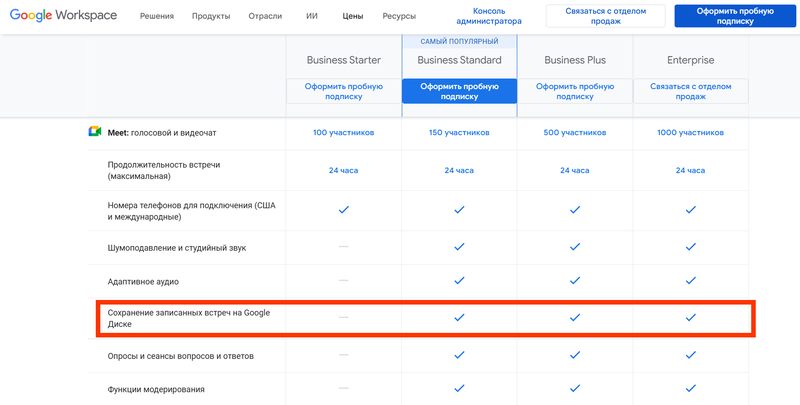Click Business Starter checkmark for phone numbers
This screenshot has height=405, width=800.
[344, 210]
